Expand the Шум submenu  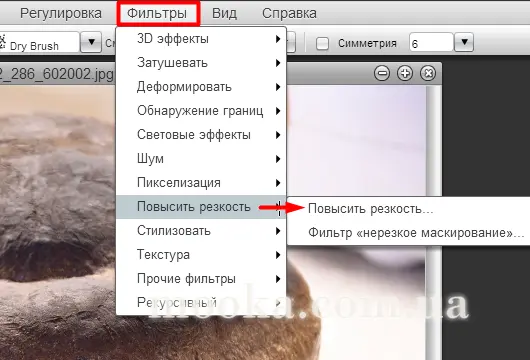[x=201, y=159]
